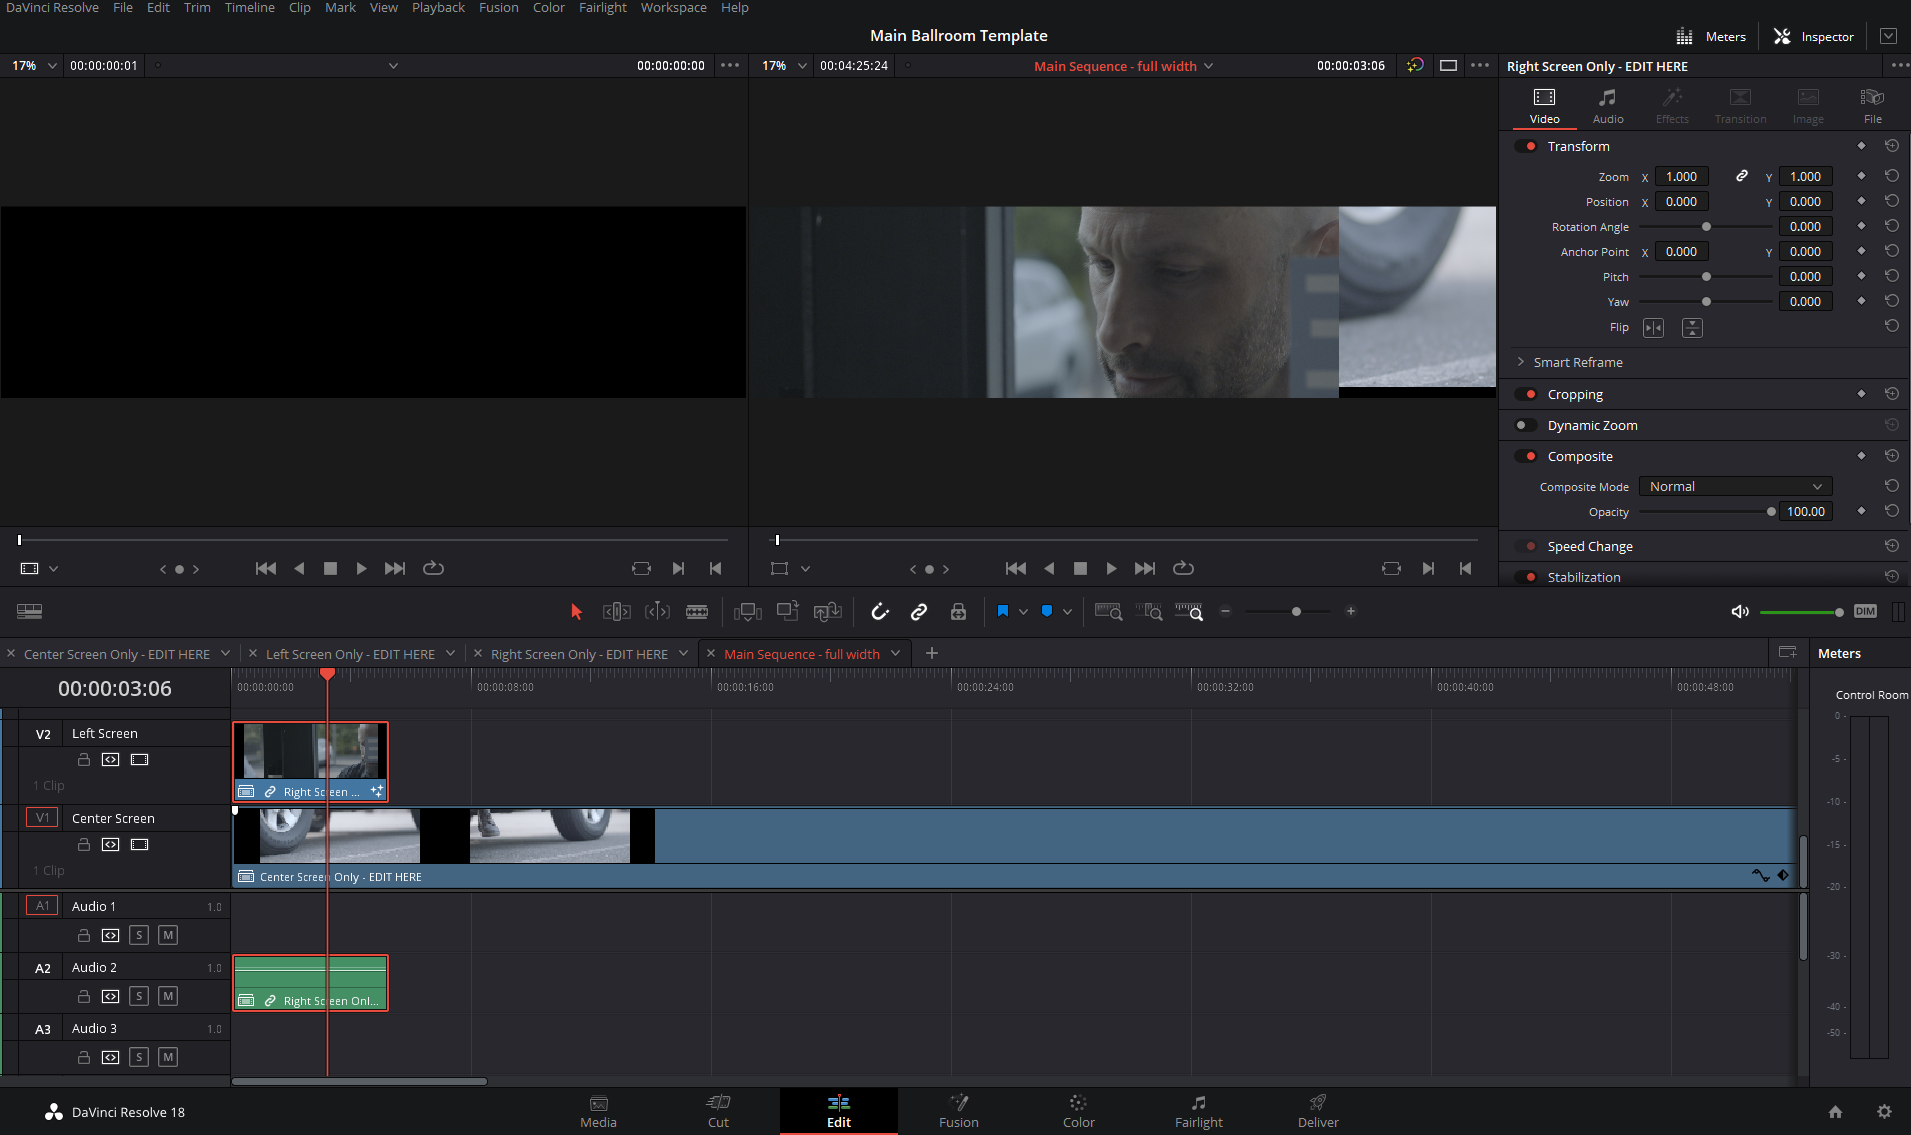Open the Playback menu

click(438, 8)
